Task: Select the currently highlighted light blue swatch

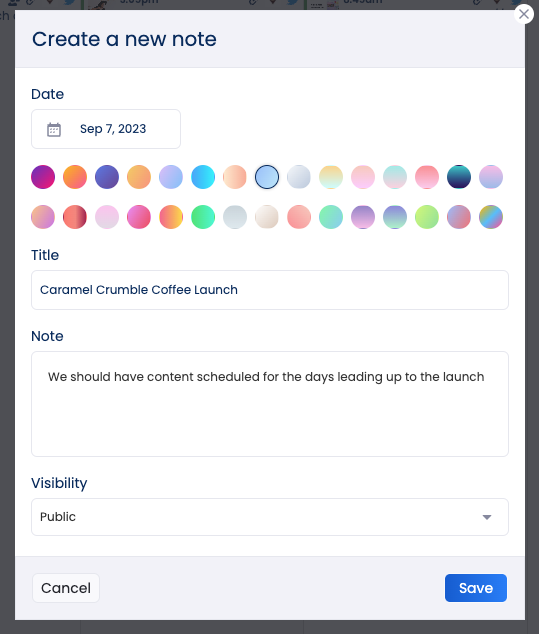Action: pyautogui.click(x=267, y=177)
